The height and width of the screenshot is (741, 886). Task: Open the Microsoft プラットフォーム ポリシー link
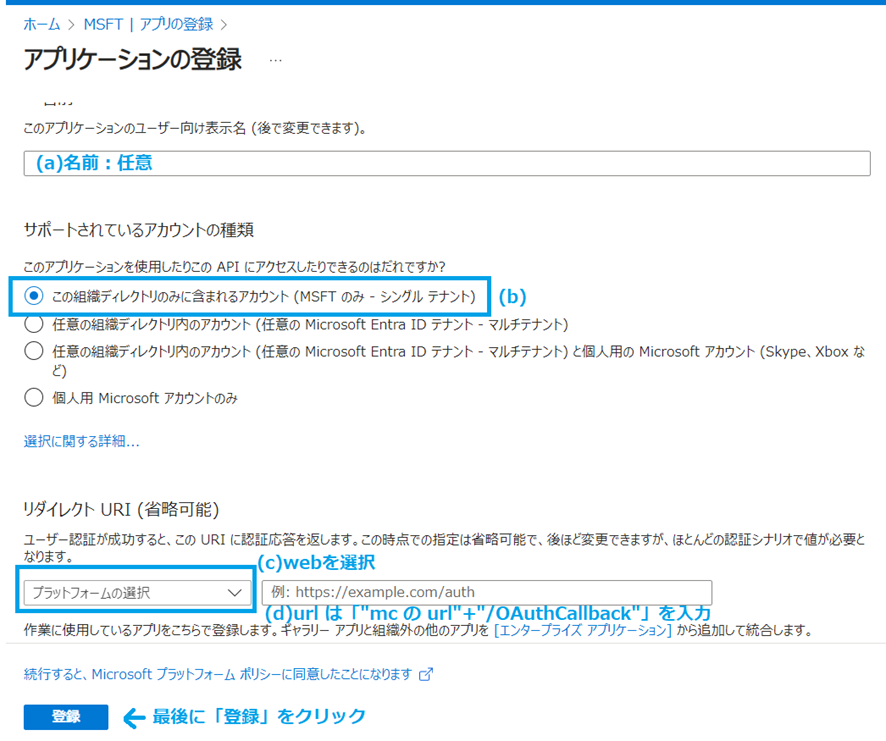(218, 674)
